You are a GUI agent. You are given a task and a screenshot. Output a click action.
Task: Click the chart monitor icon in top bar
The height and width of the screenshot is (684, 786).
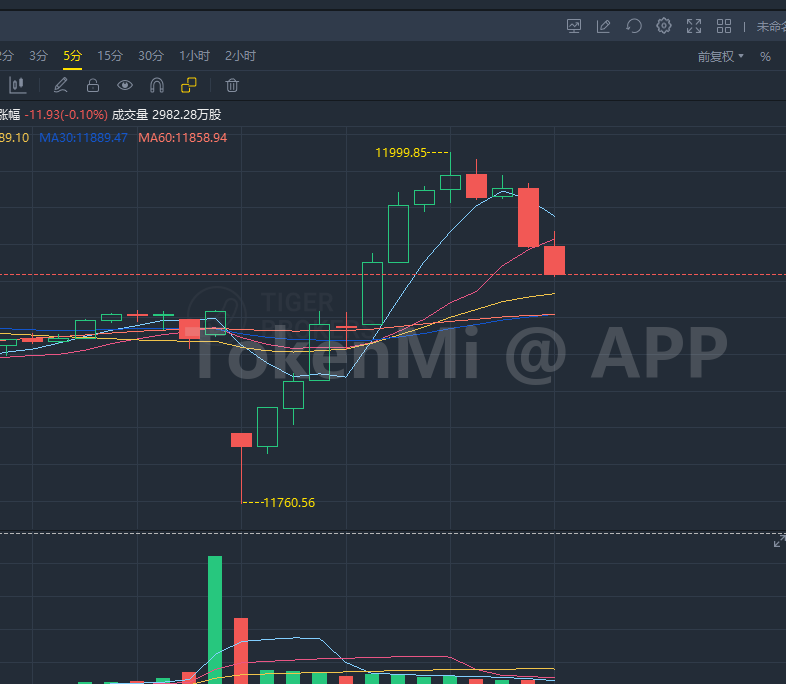pyautogui.click(x=574, y=26)
